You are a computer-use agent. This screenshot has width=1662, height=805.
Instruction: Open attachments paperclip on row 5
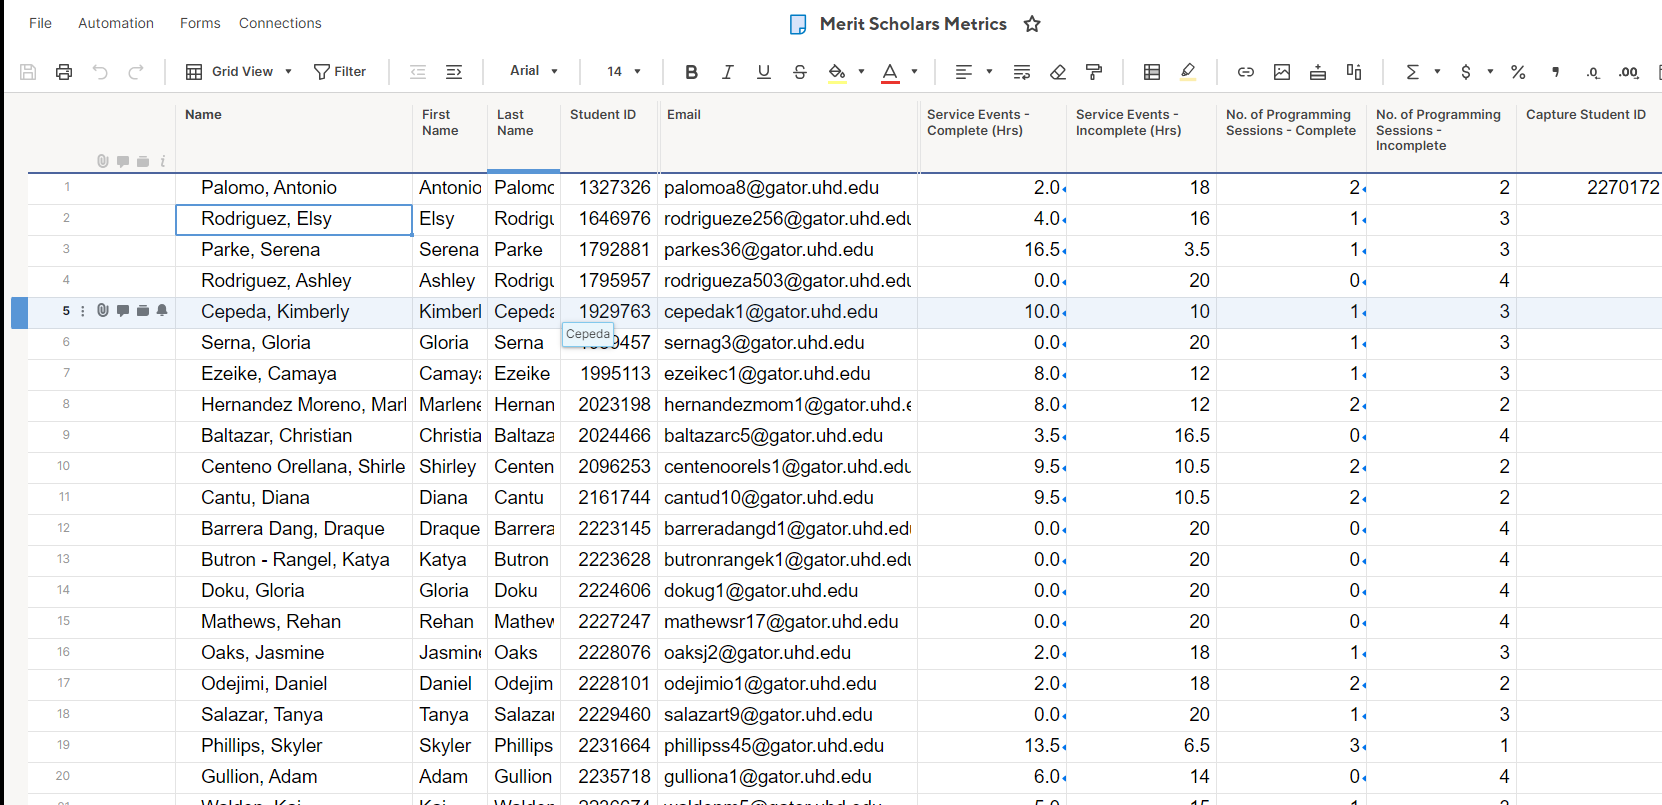(x=103, y=311)
